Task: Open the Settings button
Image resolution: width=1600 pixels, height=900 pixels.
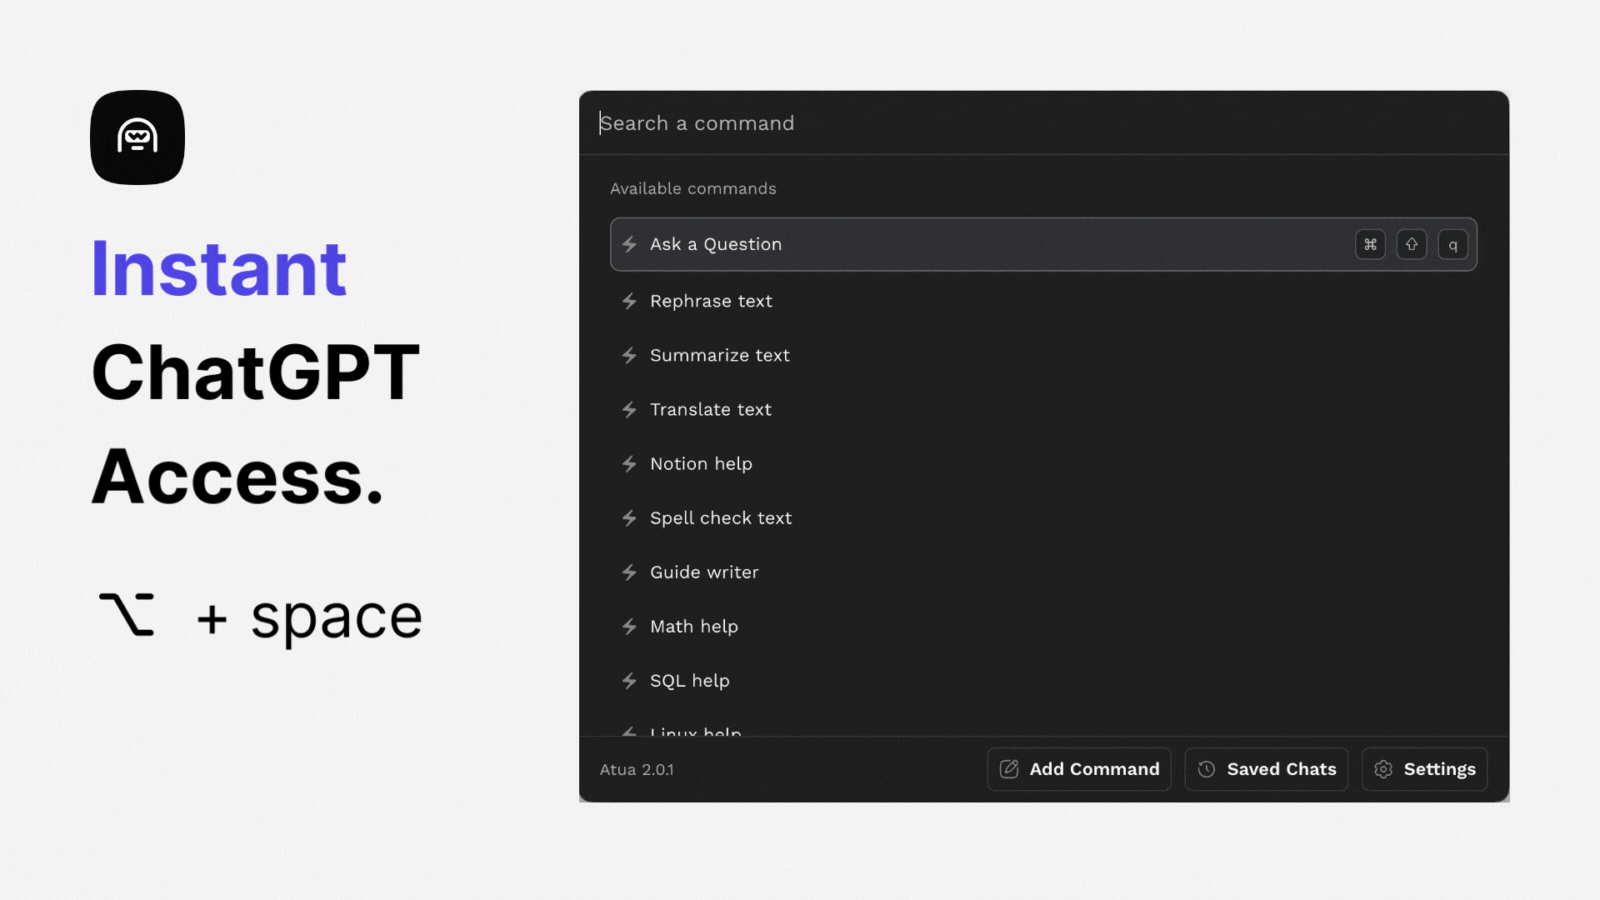Action: (1424, 769)
